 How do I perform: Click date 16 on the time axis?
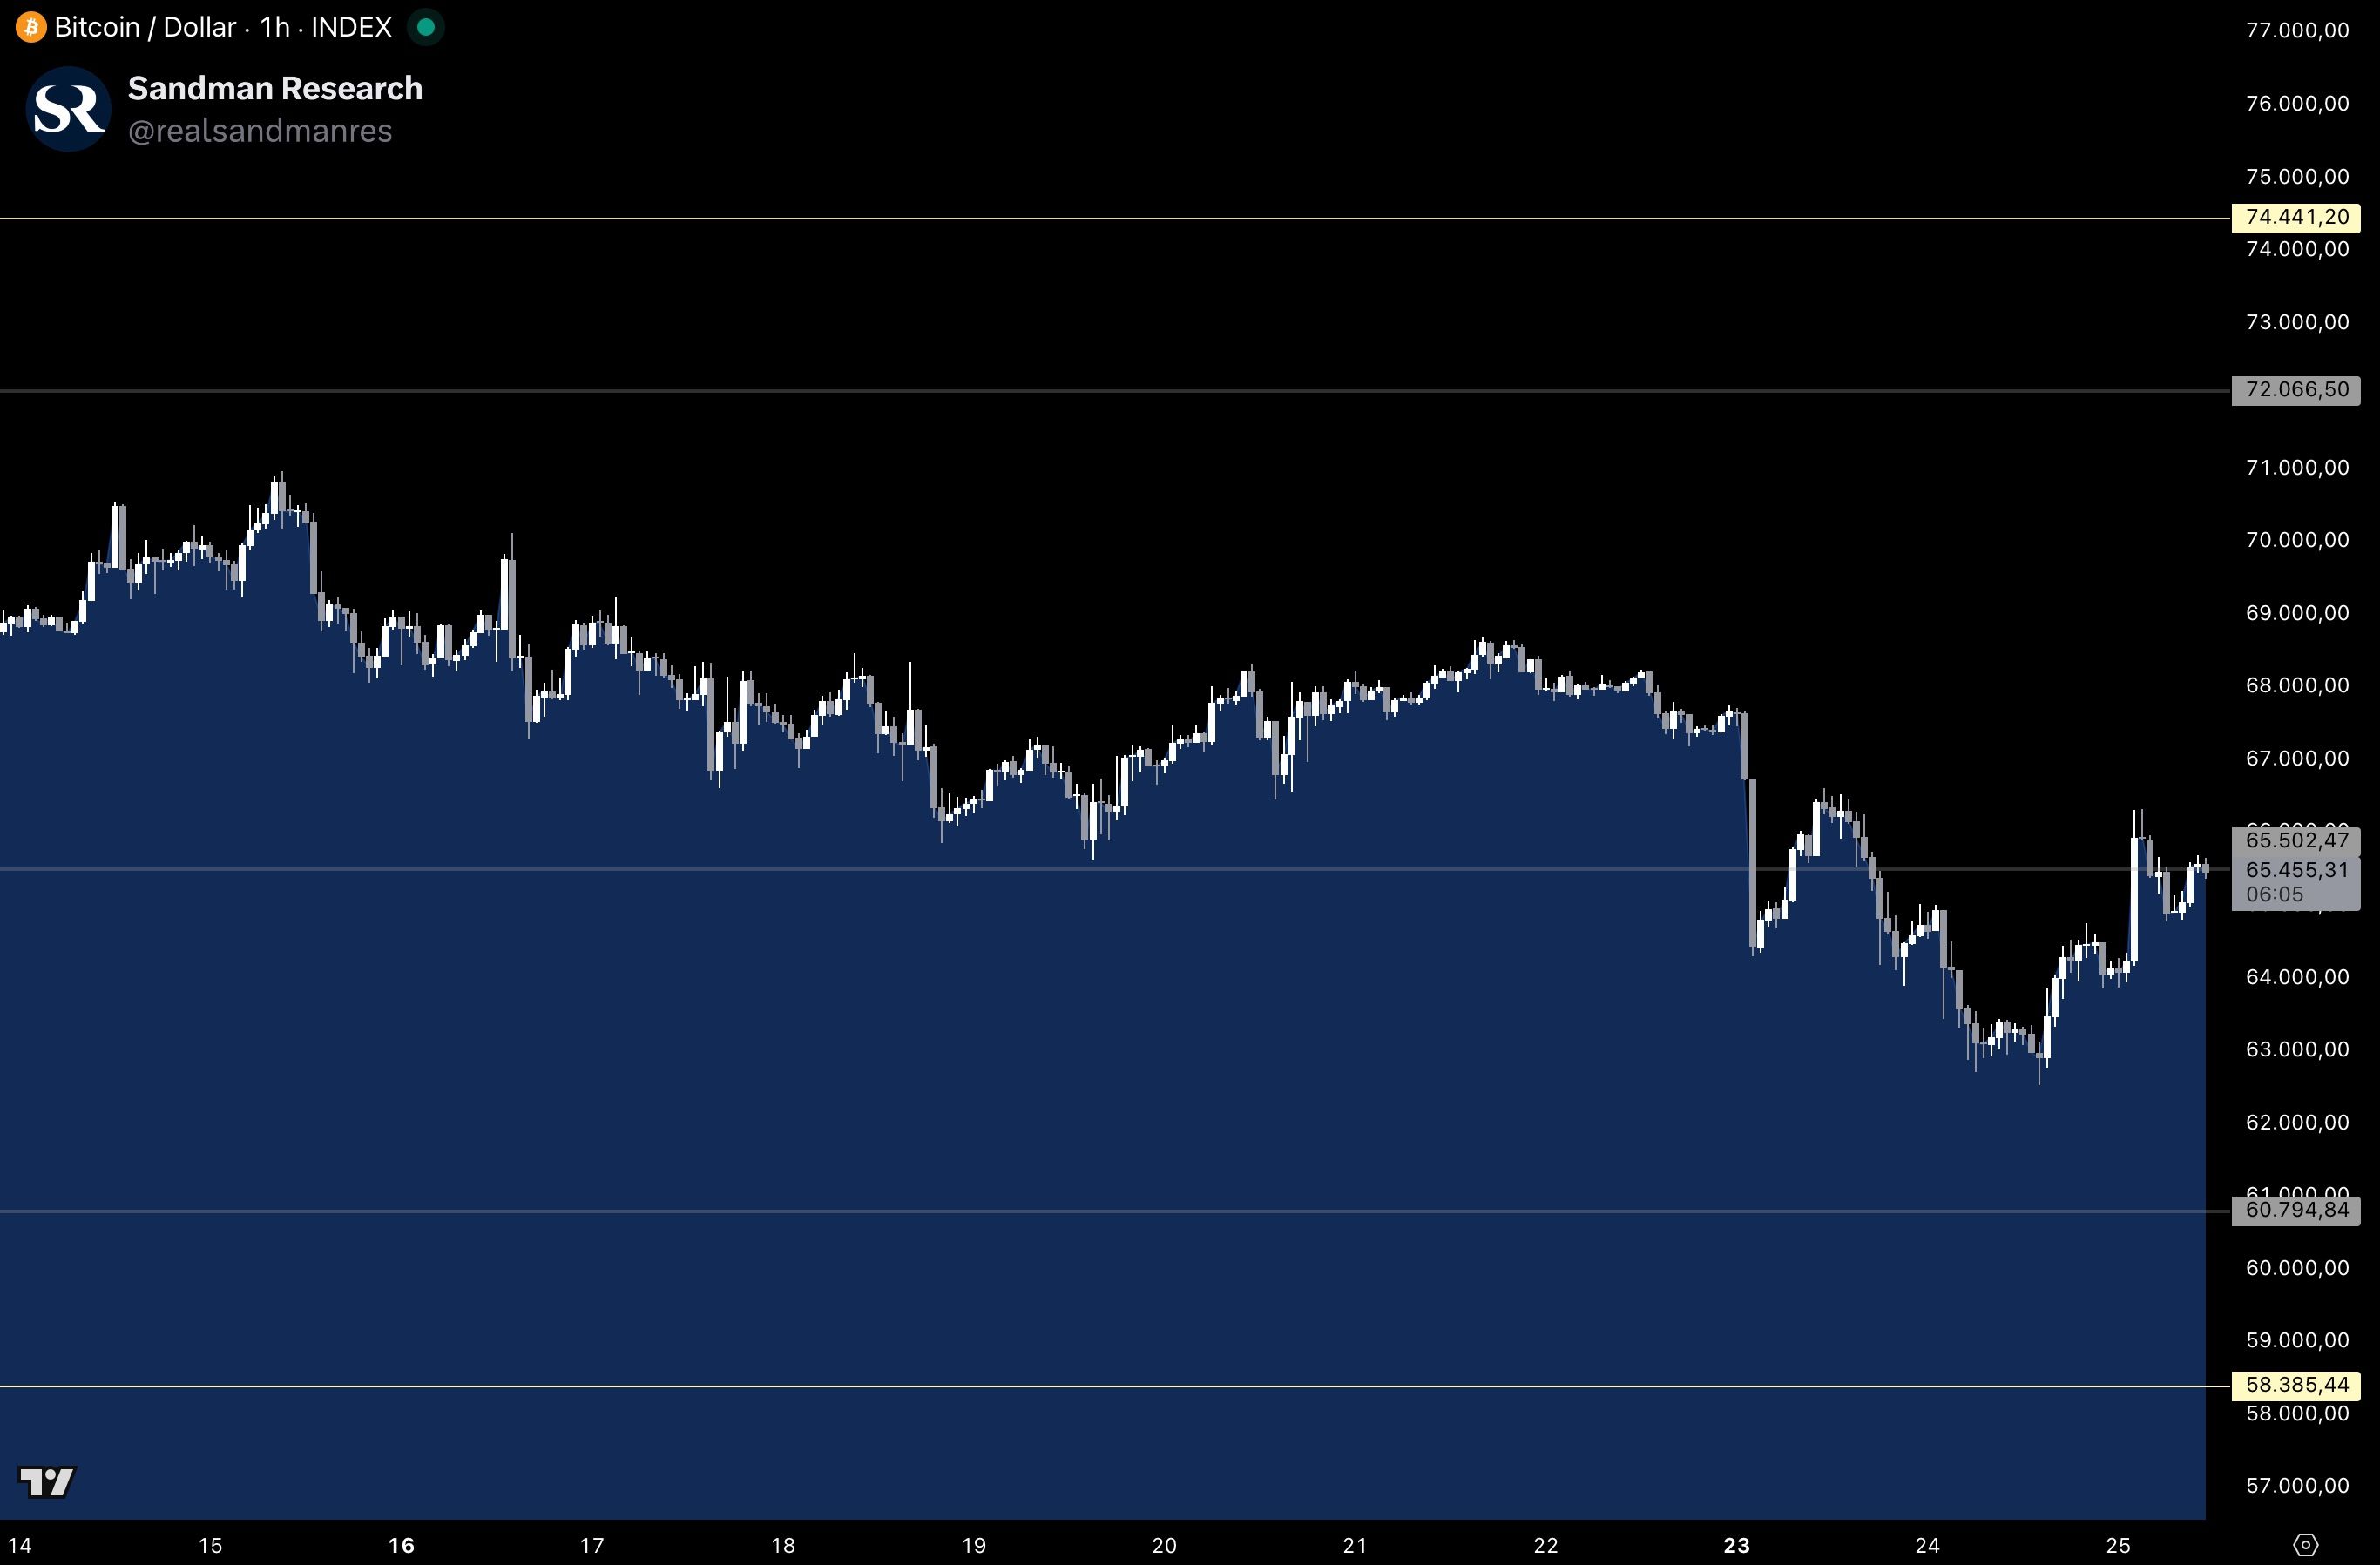point(401,1545)
